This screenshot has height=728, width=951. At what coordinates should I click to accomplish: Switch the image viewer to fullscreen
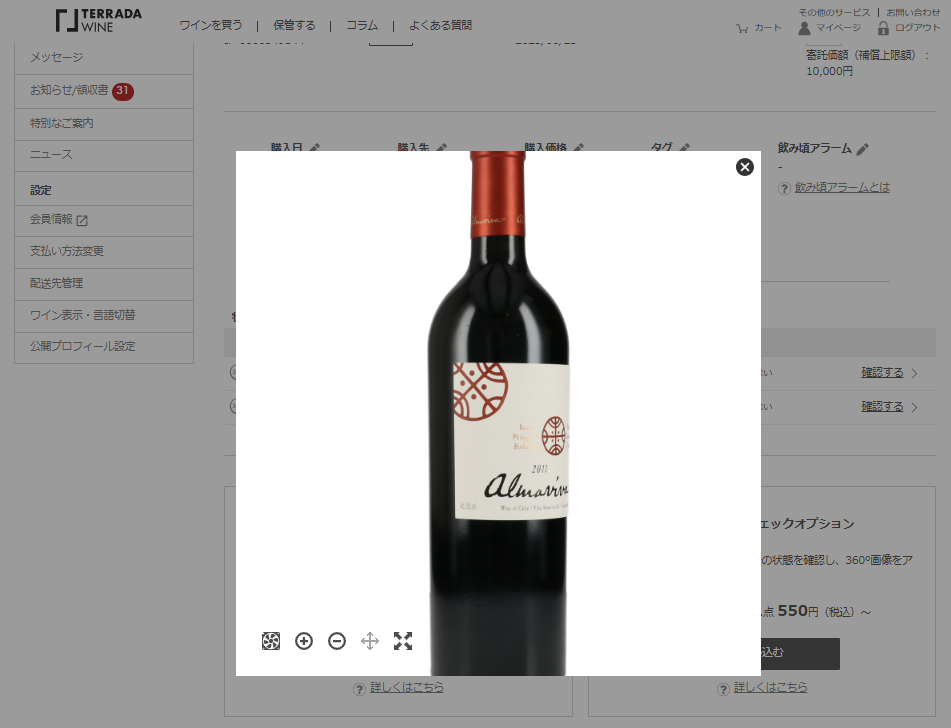pyautogui.click(x=403, y=641)
